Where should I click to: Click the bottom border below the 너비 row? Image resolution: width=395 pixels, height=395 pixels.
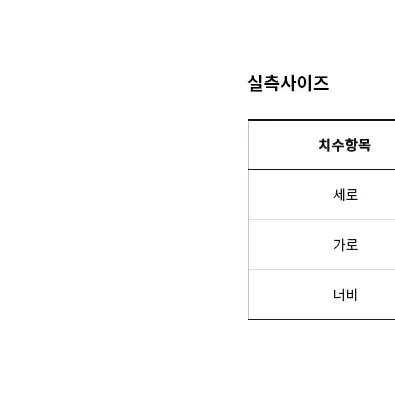pyautogui.click(x=322, y=319)
